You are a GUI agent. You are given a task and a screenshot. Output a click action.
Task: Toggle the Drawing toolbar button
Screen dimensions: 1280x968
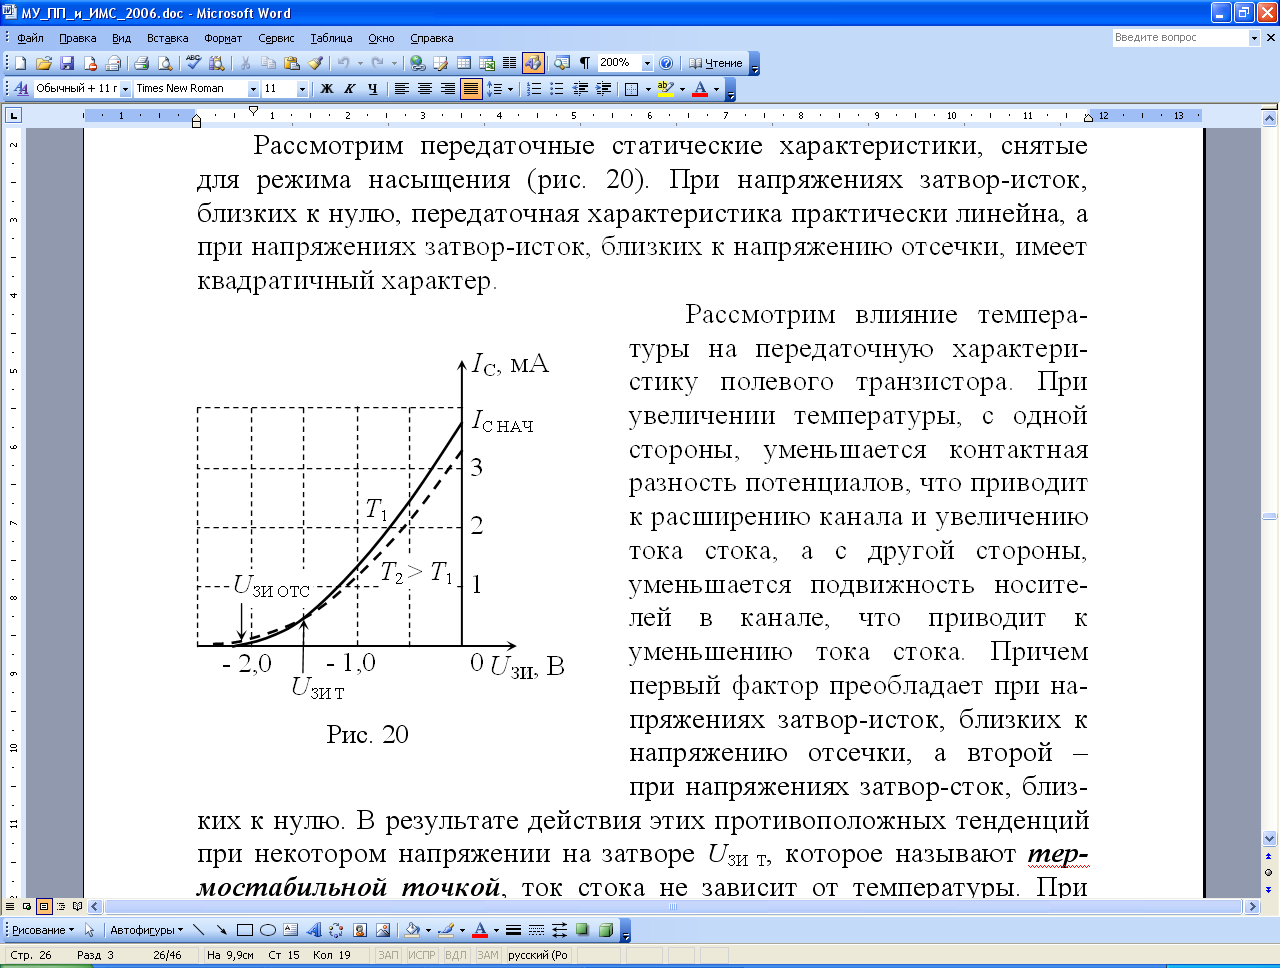coord(533,63)
